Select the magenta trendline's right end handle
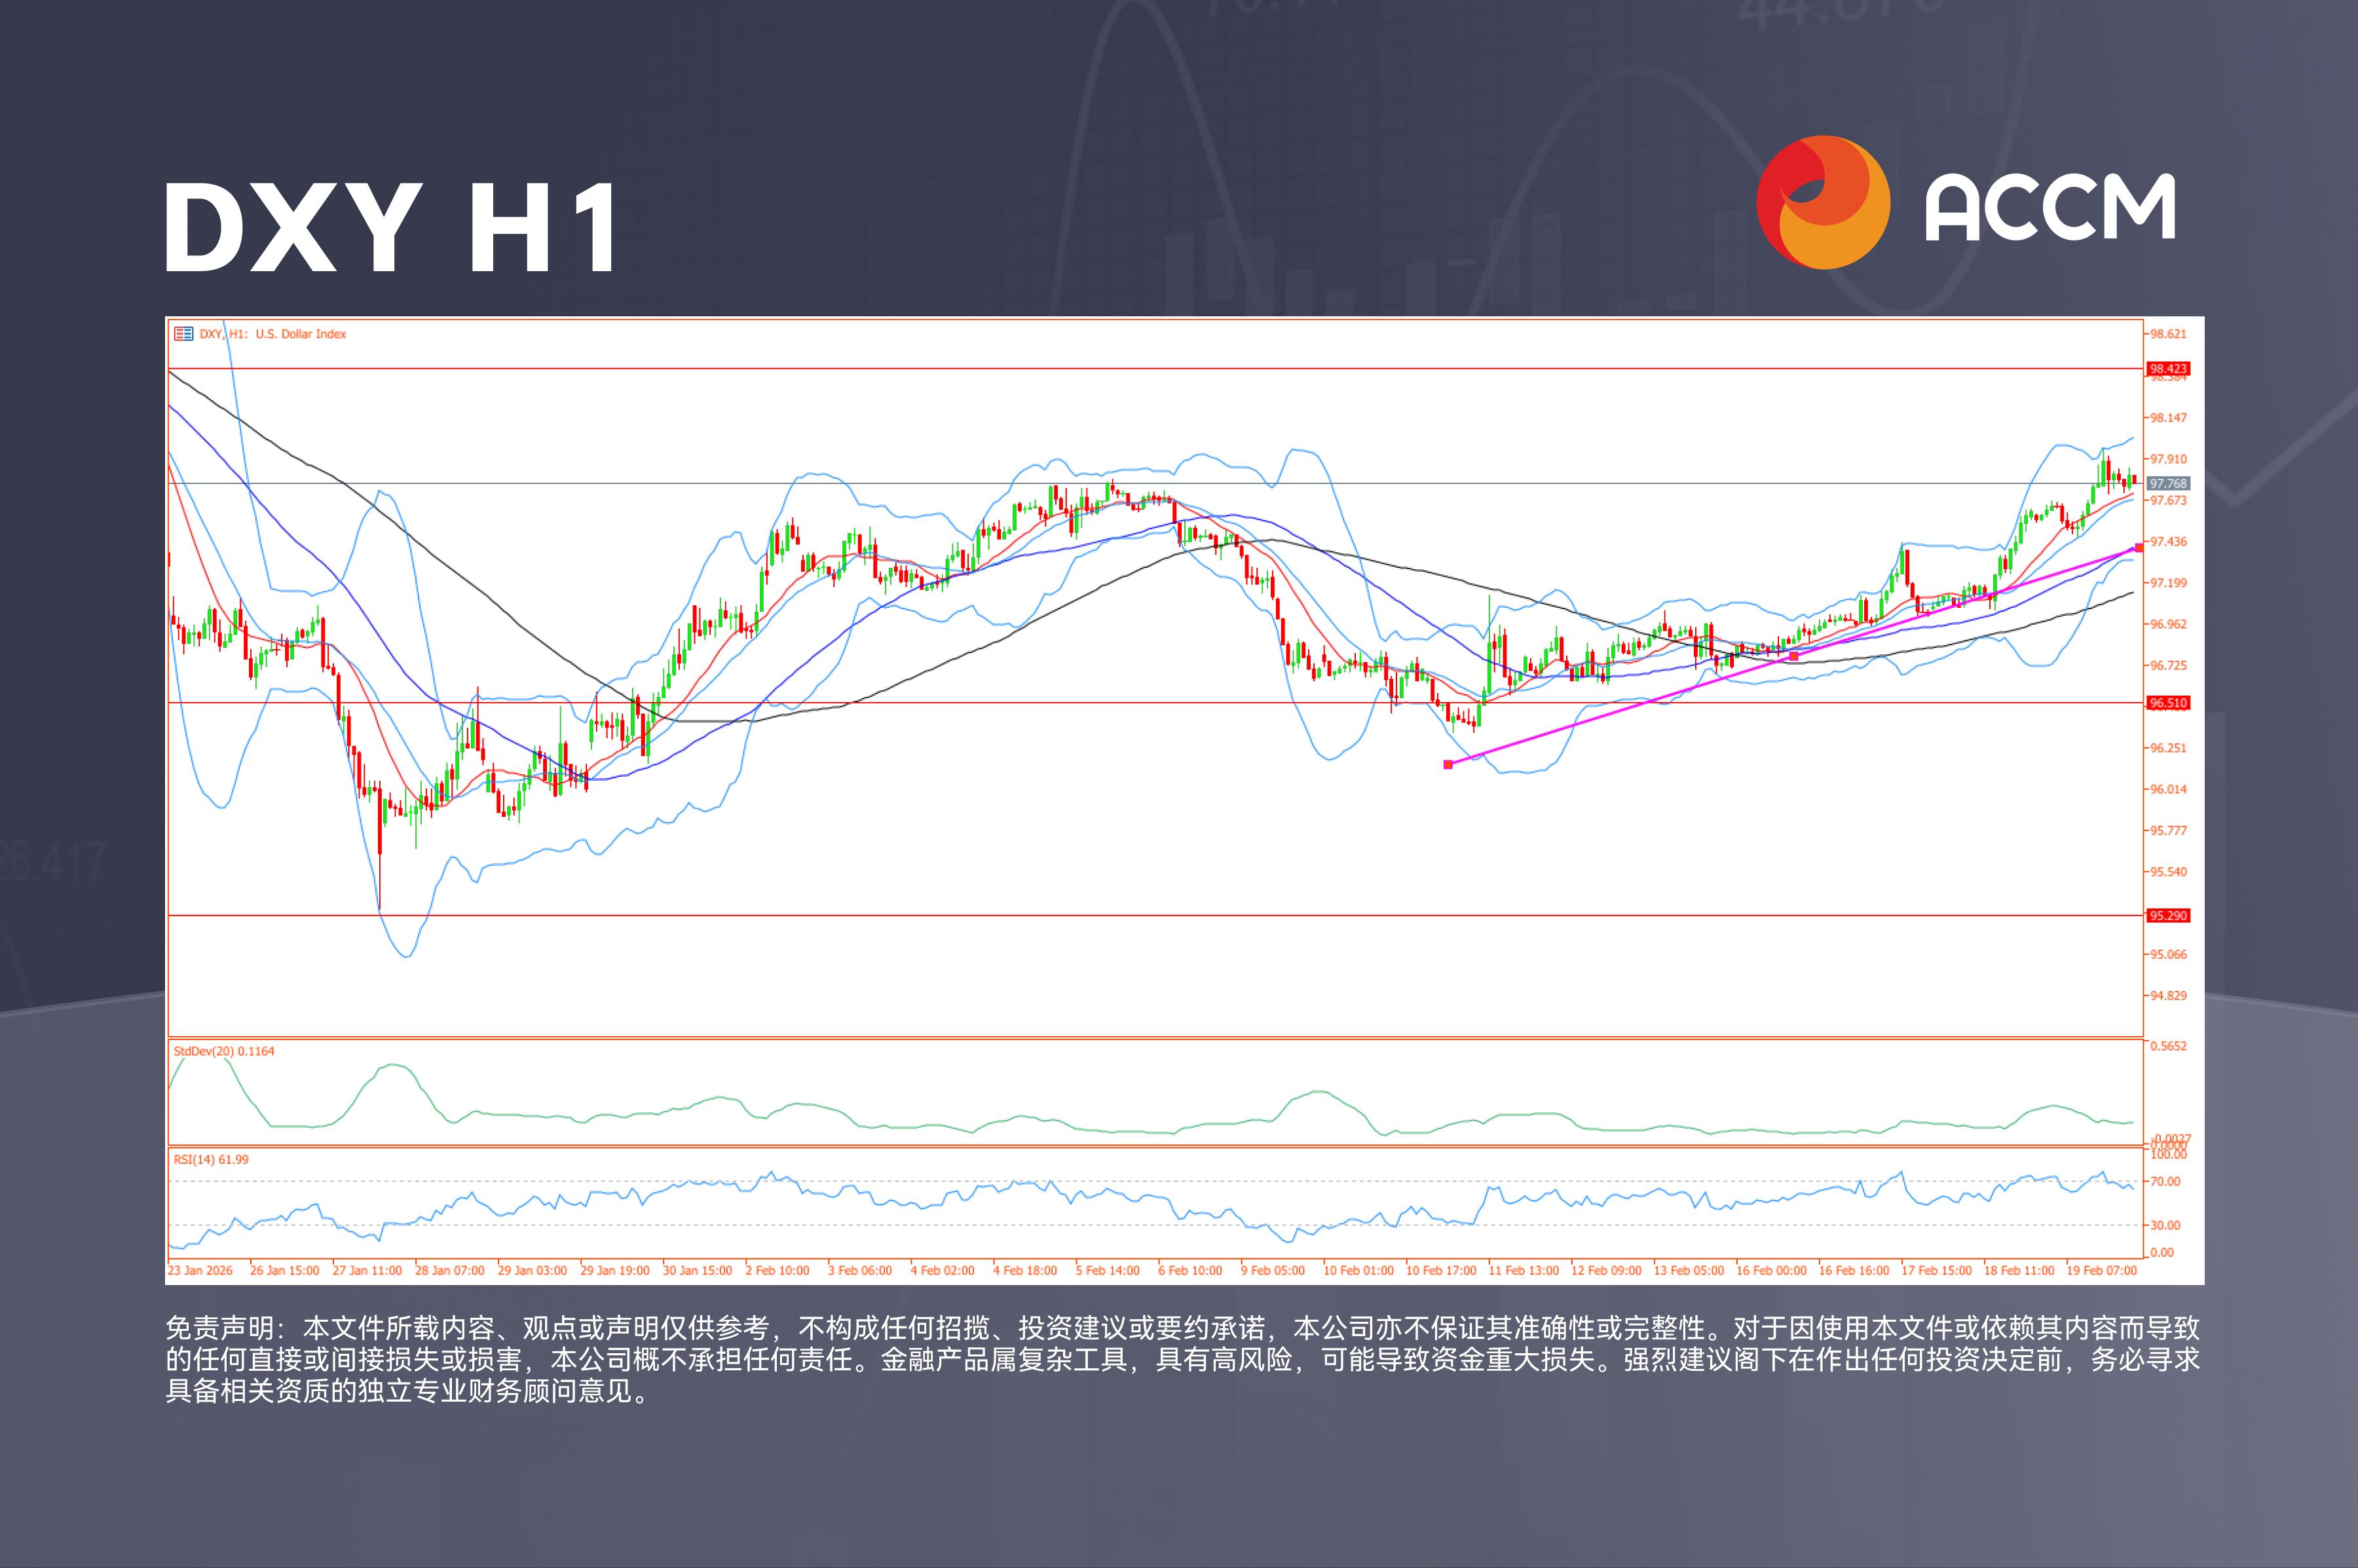2358x1568 pixels. point(2139,547)
